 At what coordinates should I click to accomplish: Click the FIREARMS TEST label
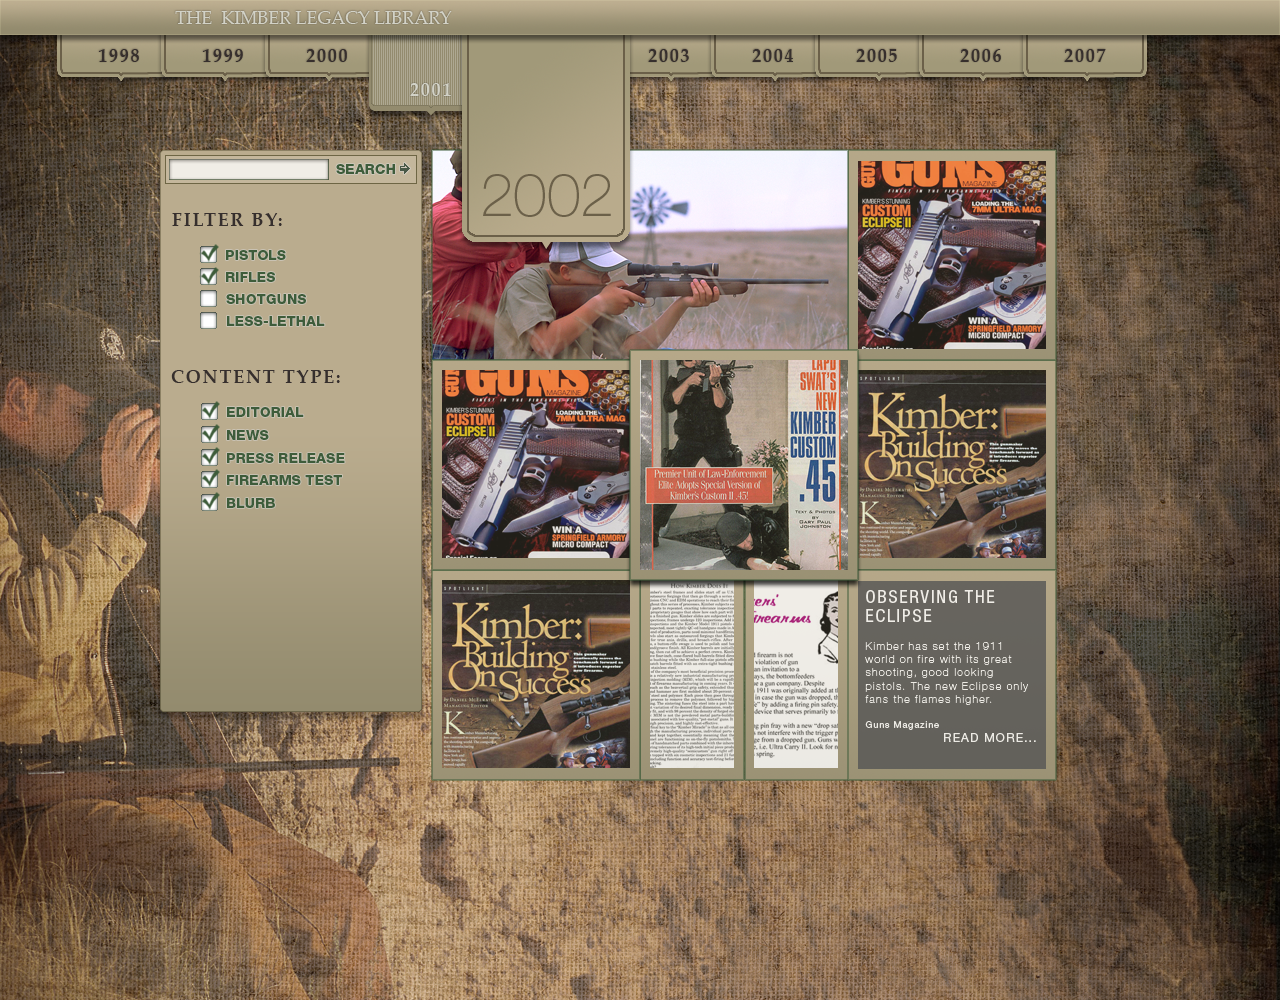(284, 480)
